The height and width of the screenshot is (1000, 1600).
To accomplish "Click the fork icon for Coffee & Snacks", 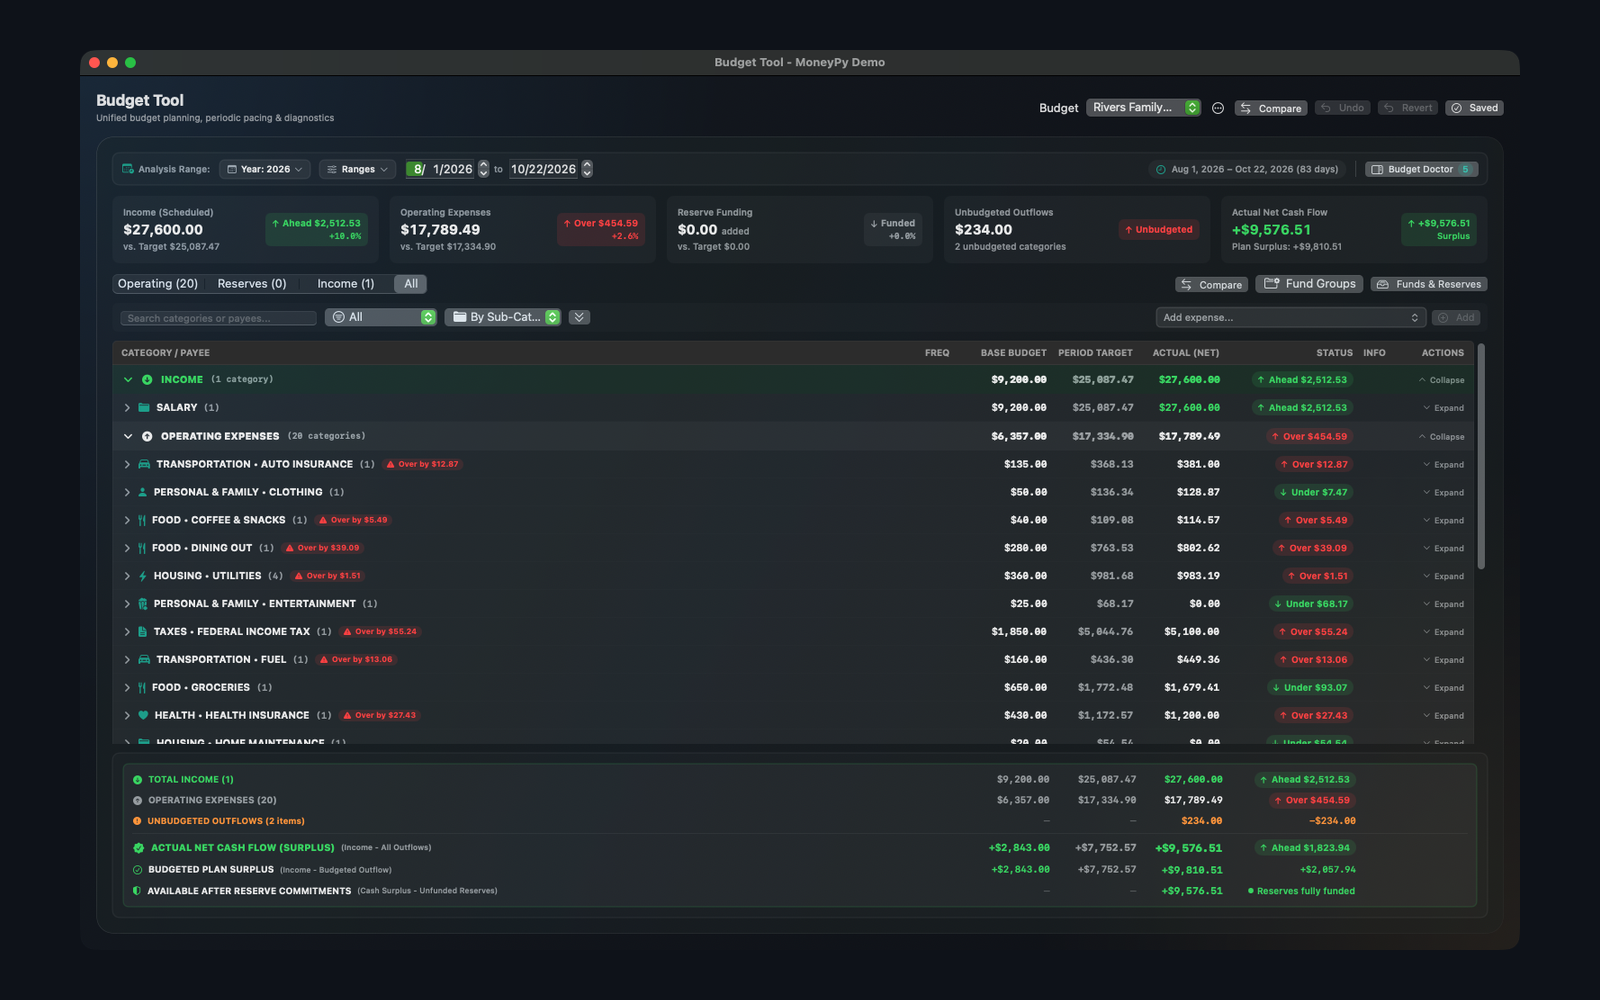I will click(142, 520).
